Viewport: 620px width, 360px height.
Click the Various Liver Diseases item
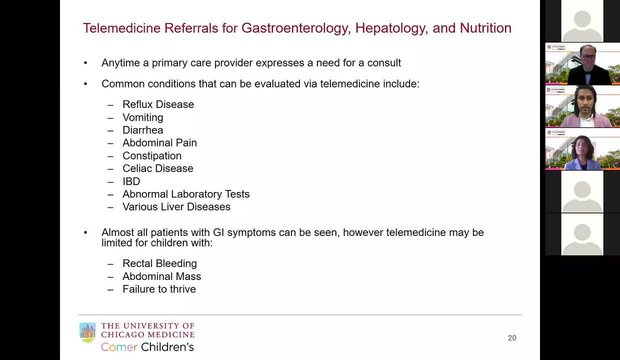pos(176,207)
